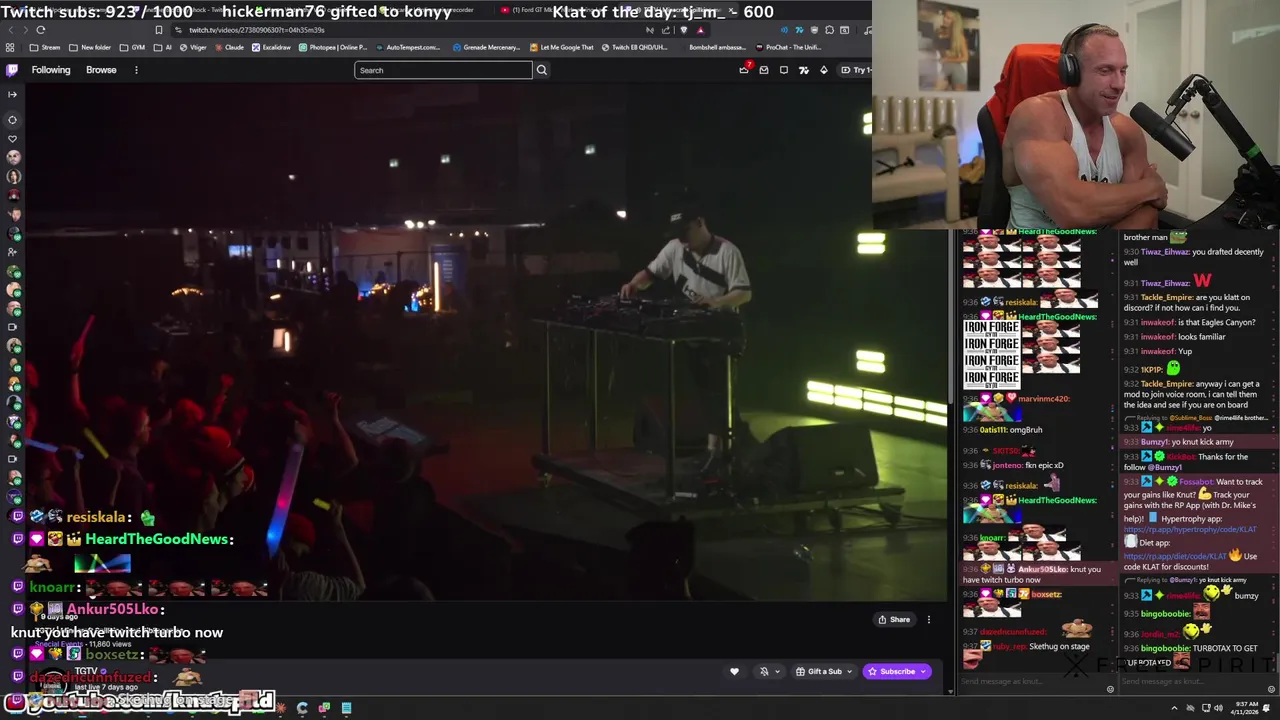This screenshot has height=720, width=1280.
Task: Open the browser apps grid icon
Action: coord(10,47)
